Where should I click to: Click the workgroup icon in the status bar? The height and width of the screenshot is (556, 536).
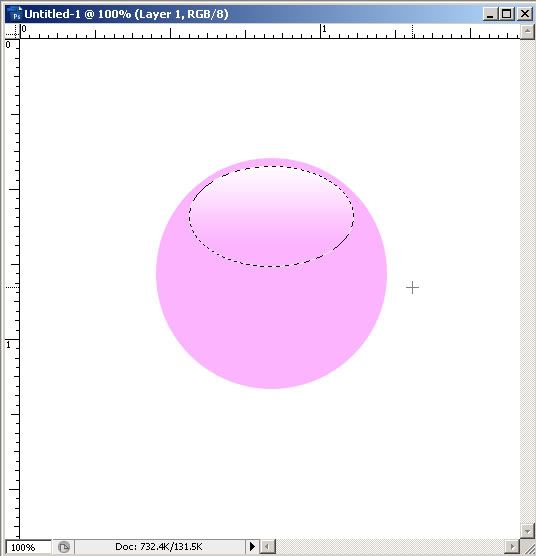click(x=64, y=547)
